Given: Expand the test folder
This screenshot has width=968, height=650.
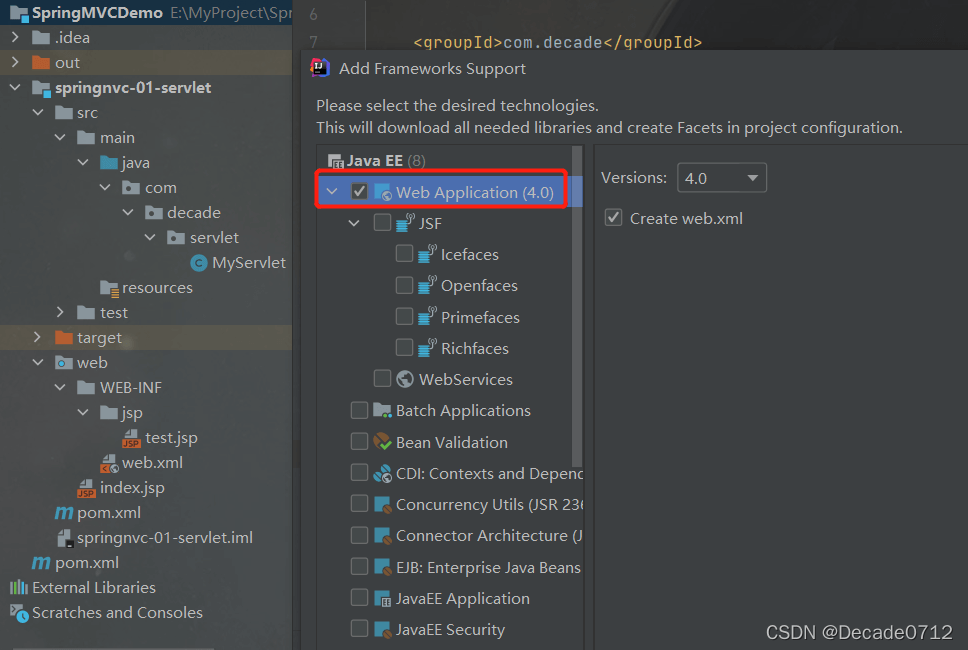Looking at the screenshot, I should [60, 312].
